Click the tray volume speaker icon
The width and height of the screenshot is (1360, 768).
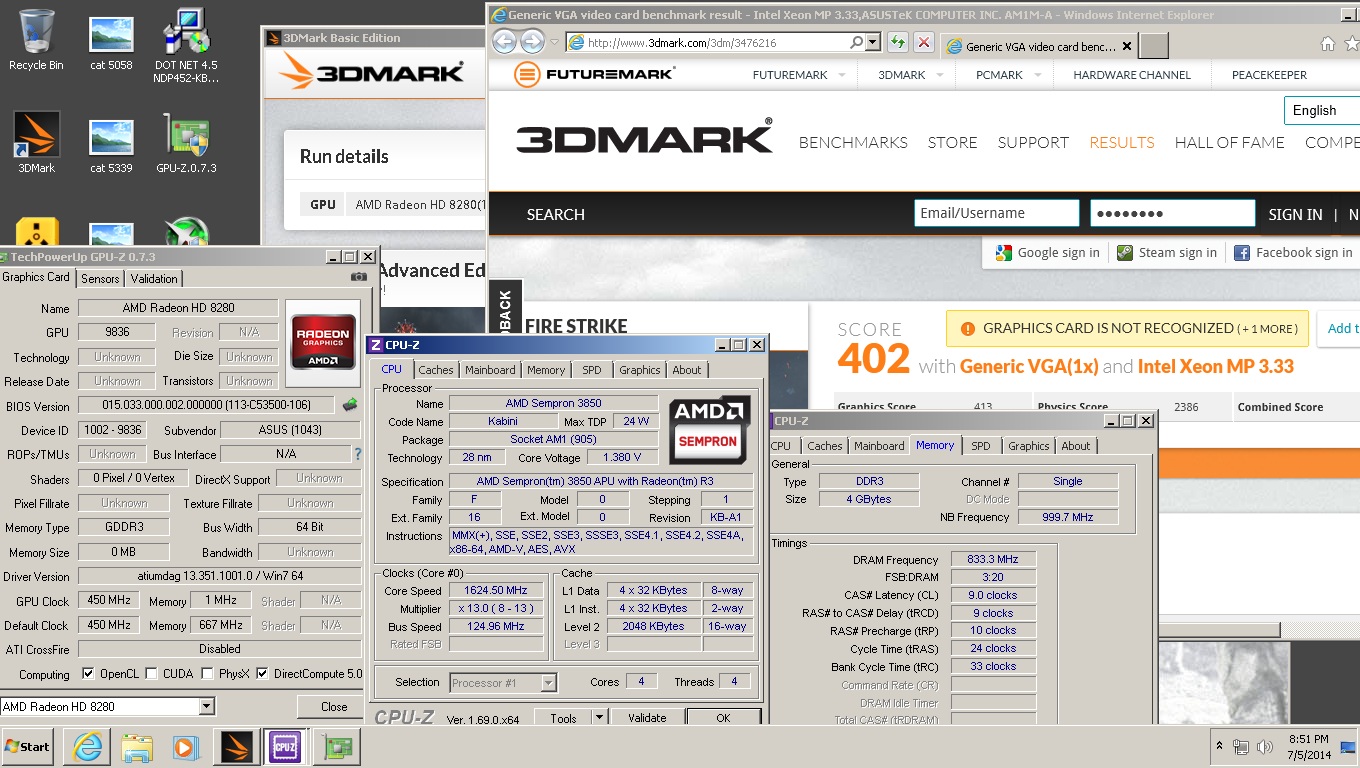(x=1264, y=746)
